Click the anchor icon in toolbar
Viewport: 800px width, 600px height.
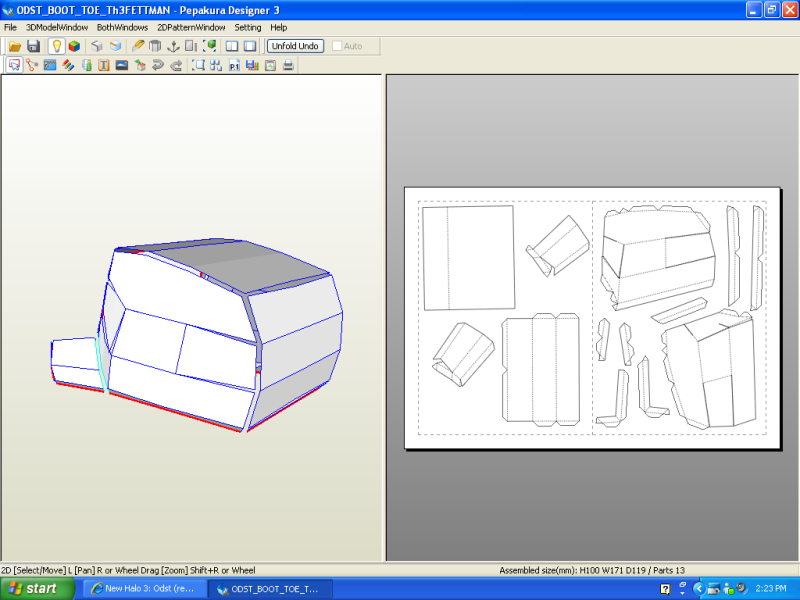coord(173,46)
